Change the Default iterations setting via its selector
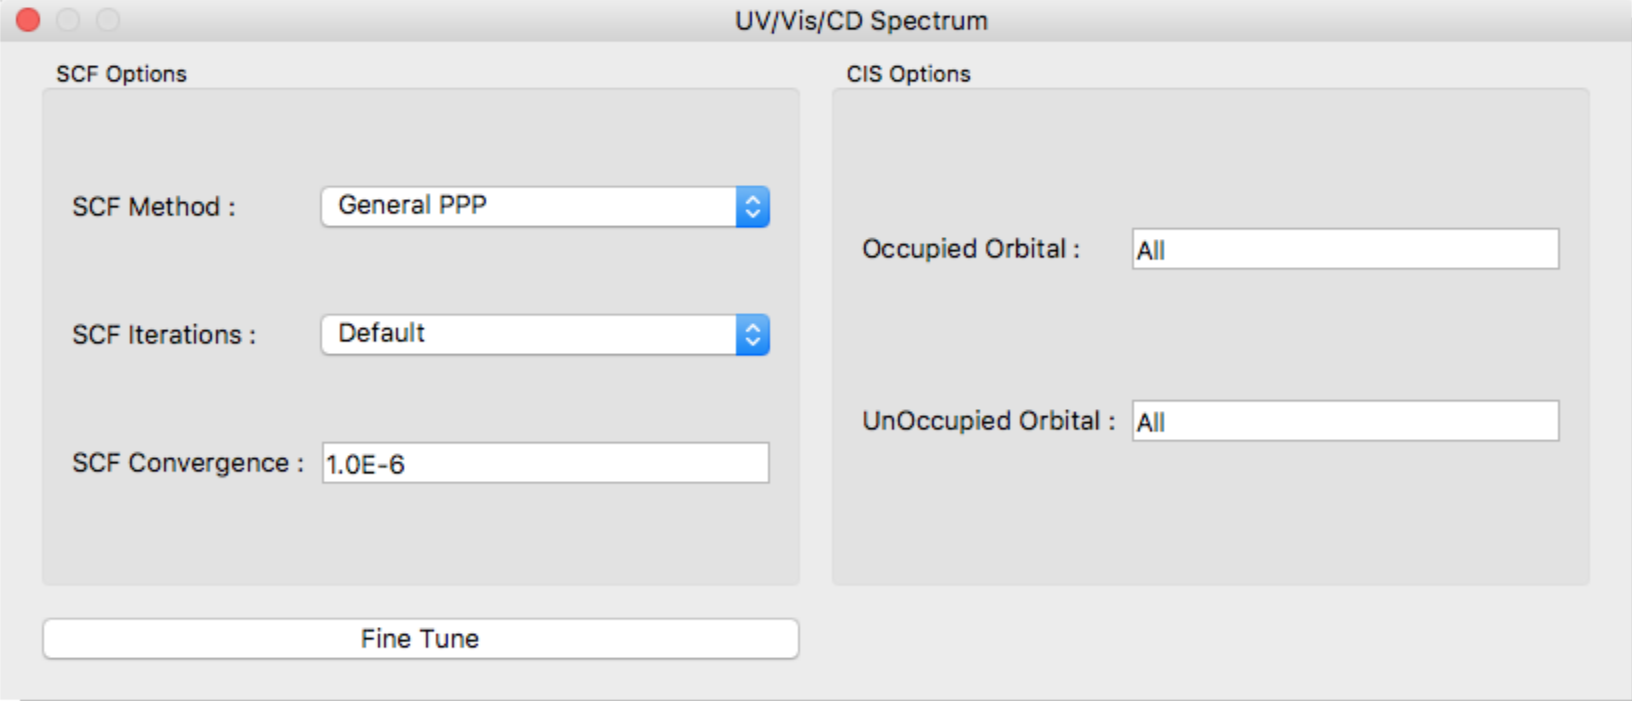This screenshot has height=701, width=1632. 545,334
